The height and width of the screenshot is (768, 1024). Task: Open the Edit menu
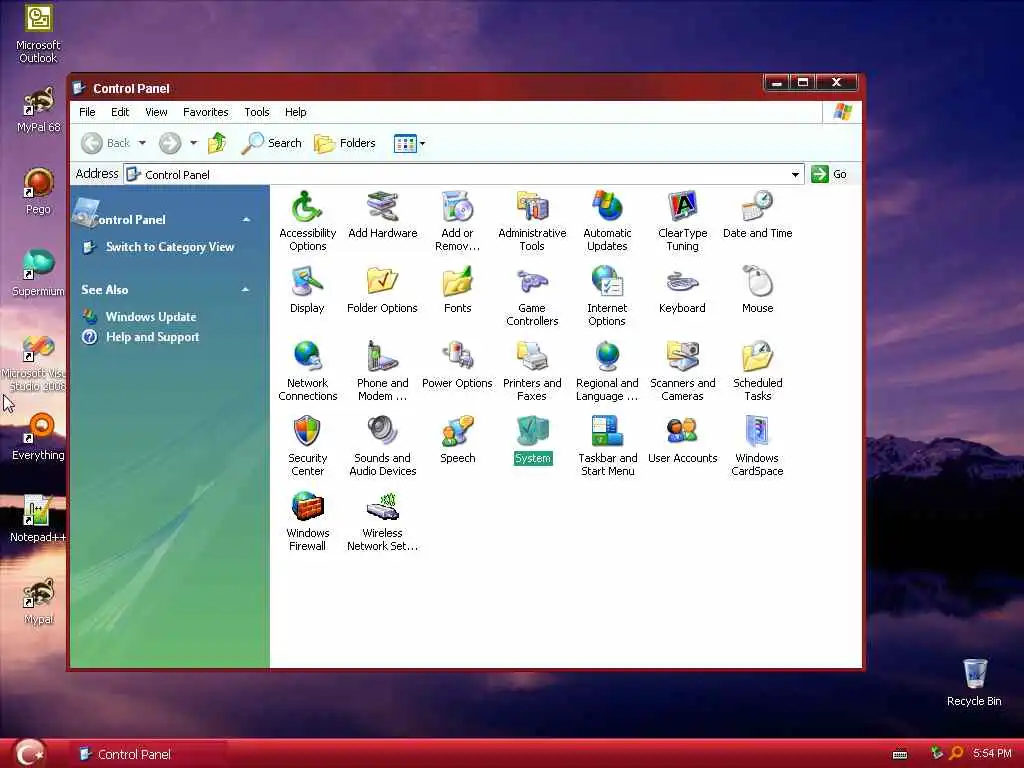click(x=120, y=112)
